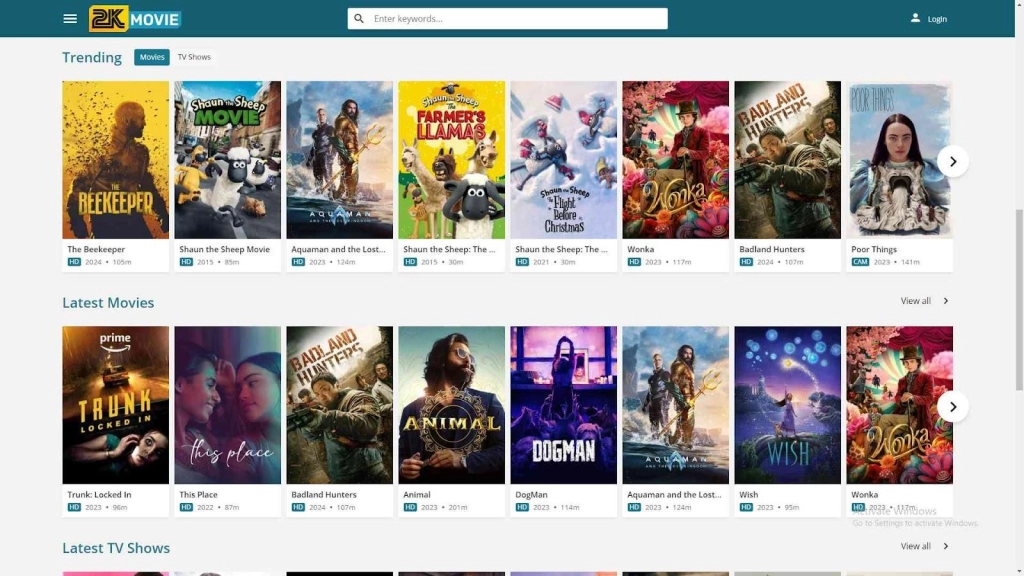Open the Wish movie poster
Viewport: 1024px width, 576px height.
click(788, 405)
